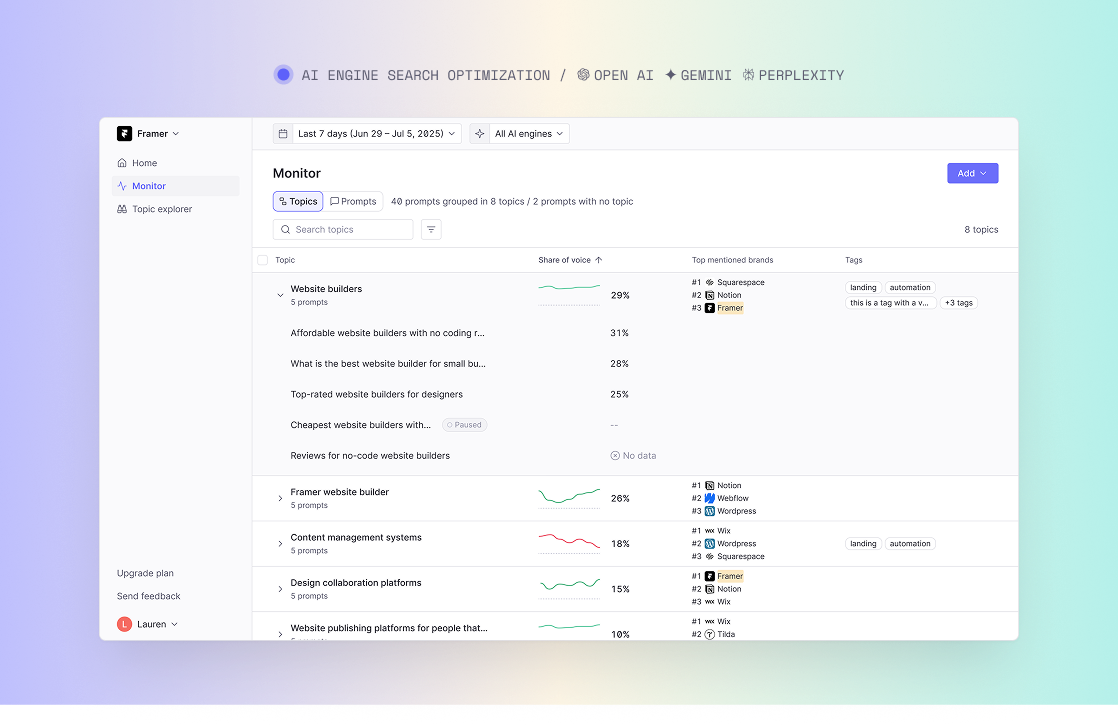
Task: Switch to the Topics tab
Action: 298,202
